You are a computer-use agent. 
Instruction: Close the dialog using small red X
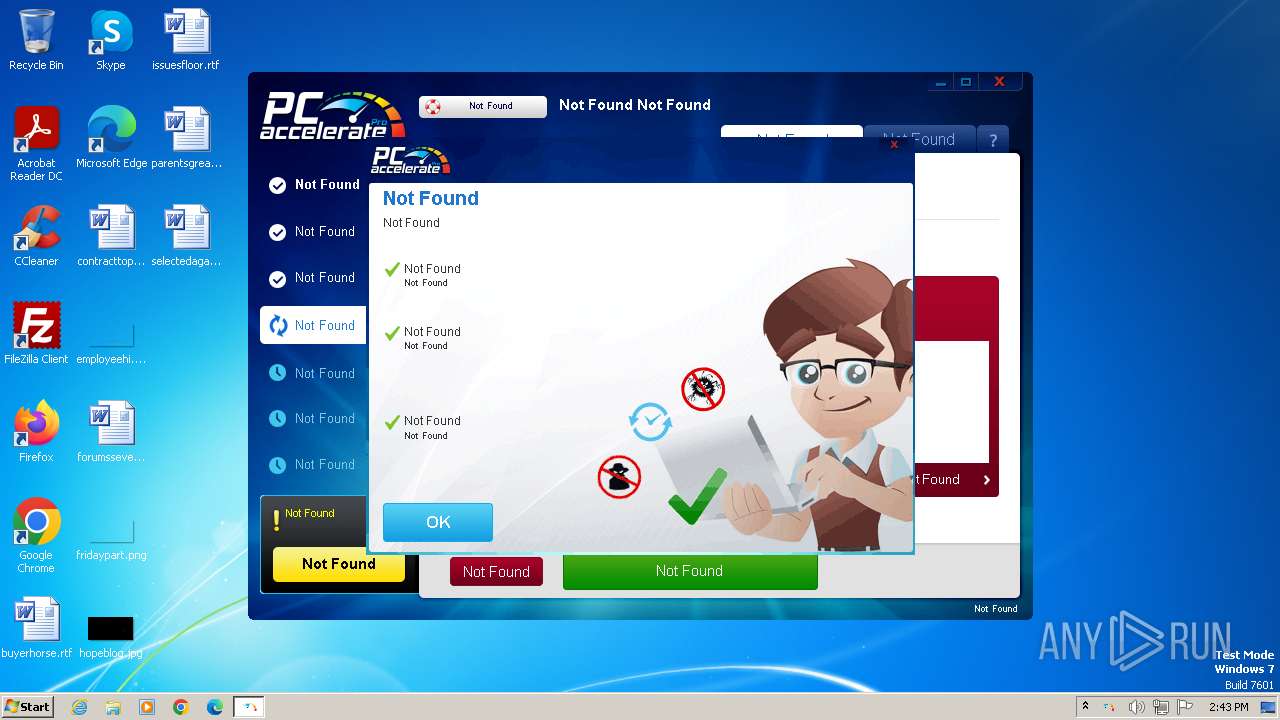point(894,145)
